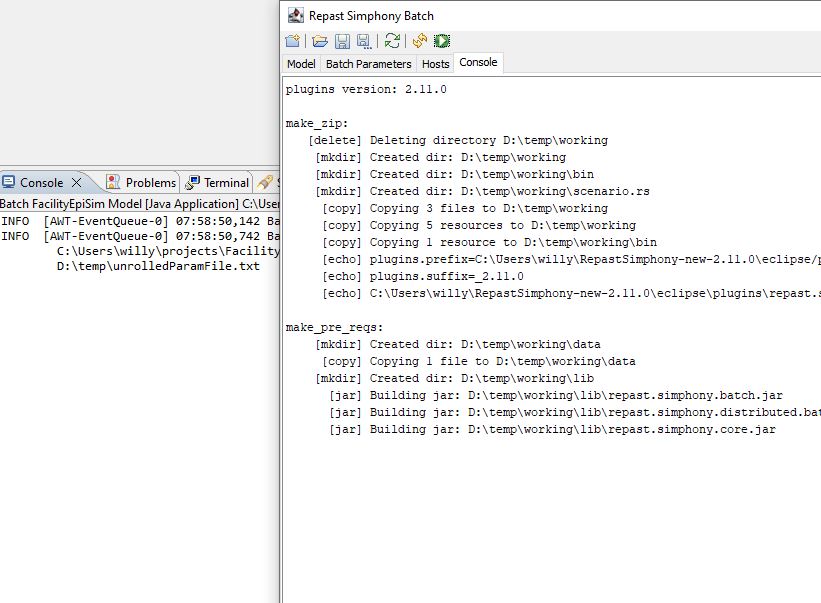
Task: Close the Eclipse Console view
Action: [76, 183]
